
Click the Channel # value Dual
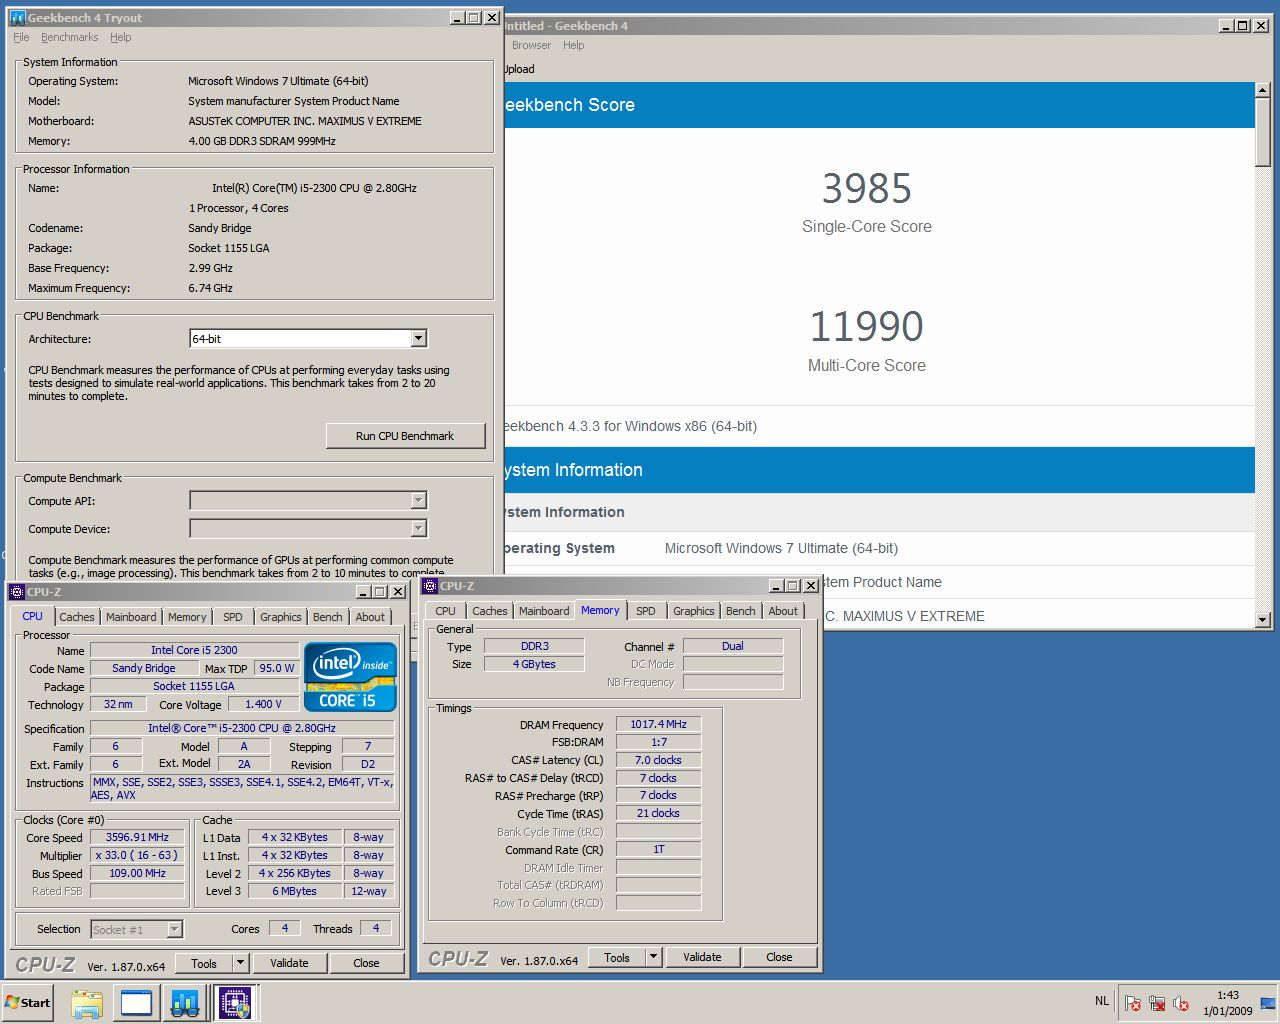pyautogui.click(x=733, y=646)
